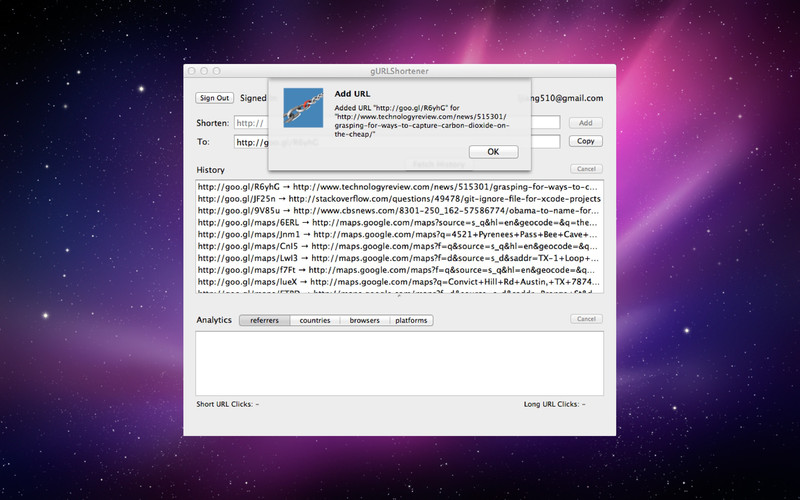Click the empty Analytics results area

[399, 363]
